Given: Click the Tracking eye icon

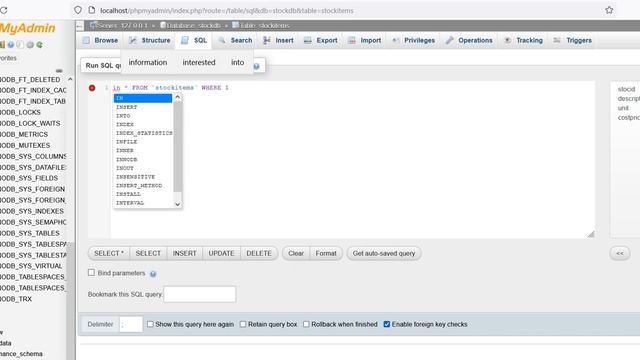Looking at the screenshot, I should (507, 40).
